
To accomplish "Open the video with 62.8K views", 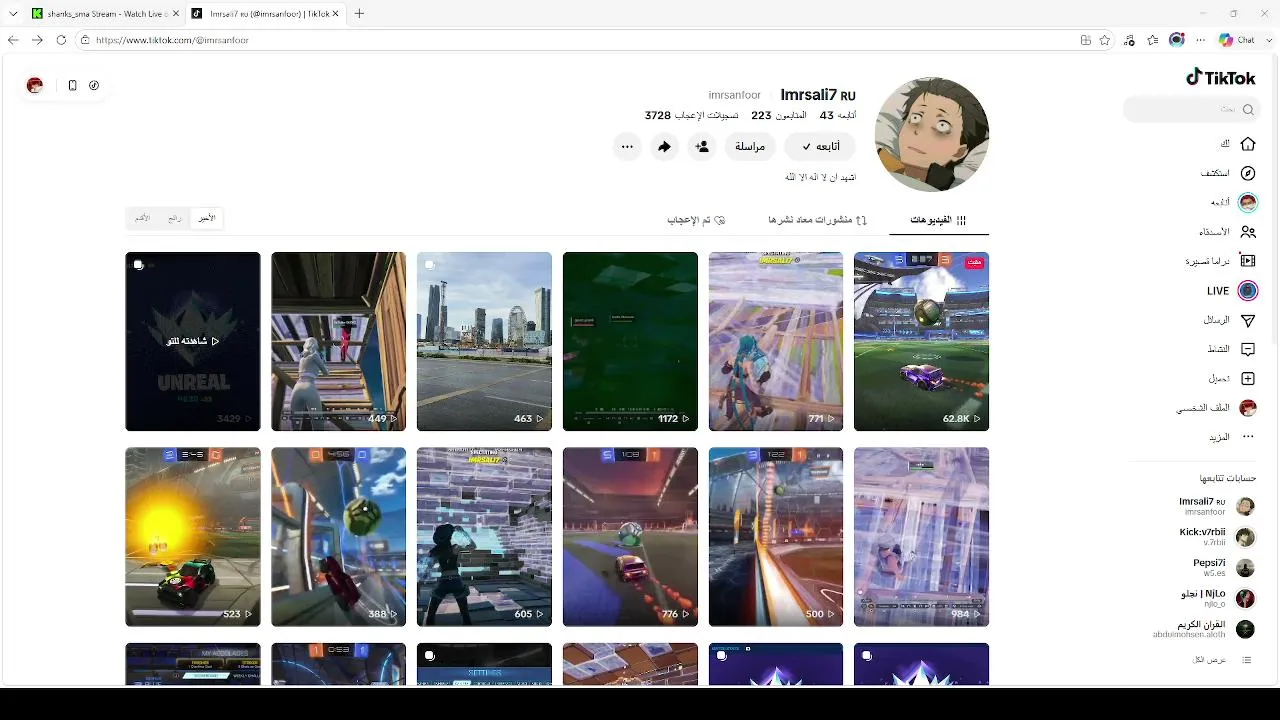I will pyautogui.click(x=921, y=342).
